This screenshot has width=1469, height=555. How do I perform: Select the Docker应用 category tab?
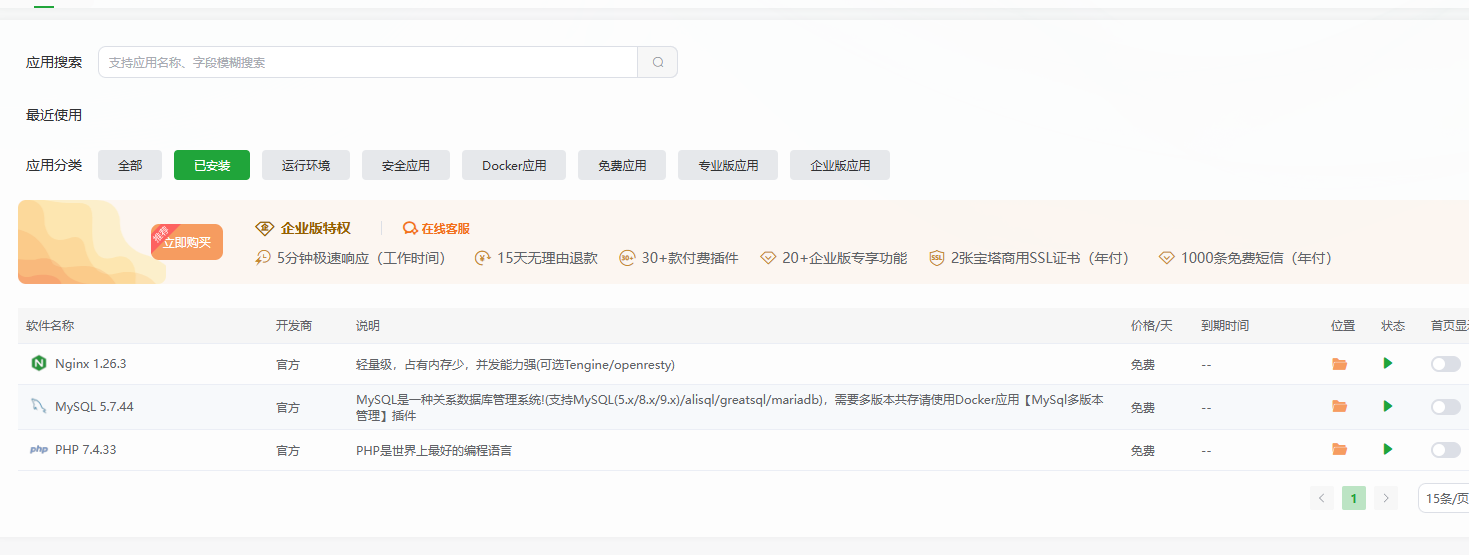tap(514, 165)
